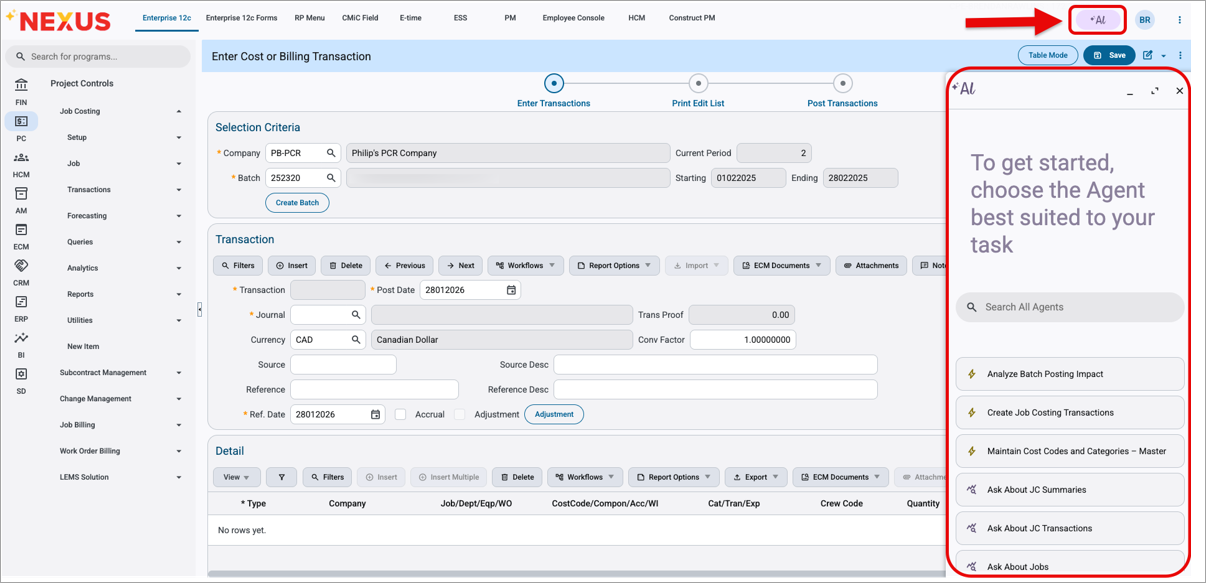This screenshot has width=1206, height=583.
Task: Click the Journal field lookup magnifier
Action: coord(355,315)
